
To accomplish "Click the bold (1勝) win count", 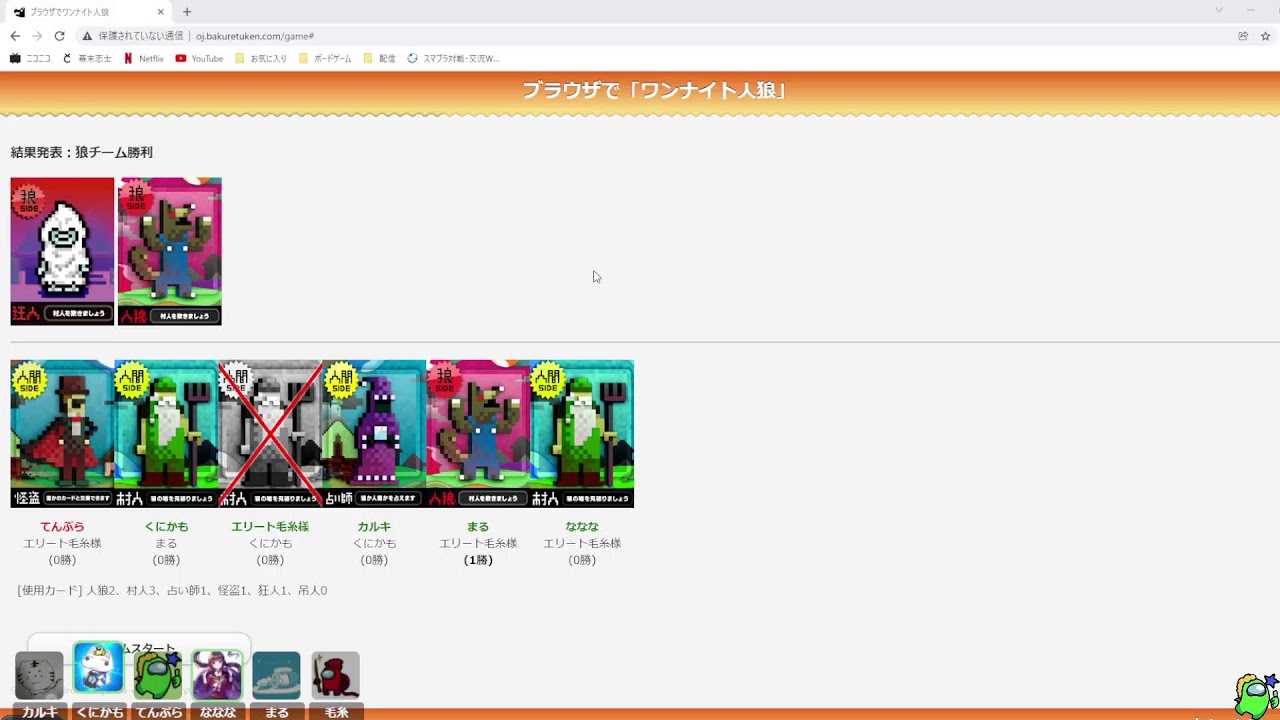I will tap(478, 560).
